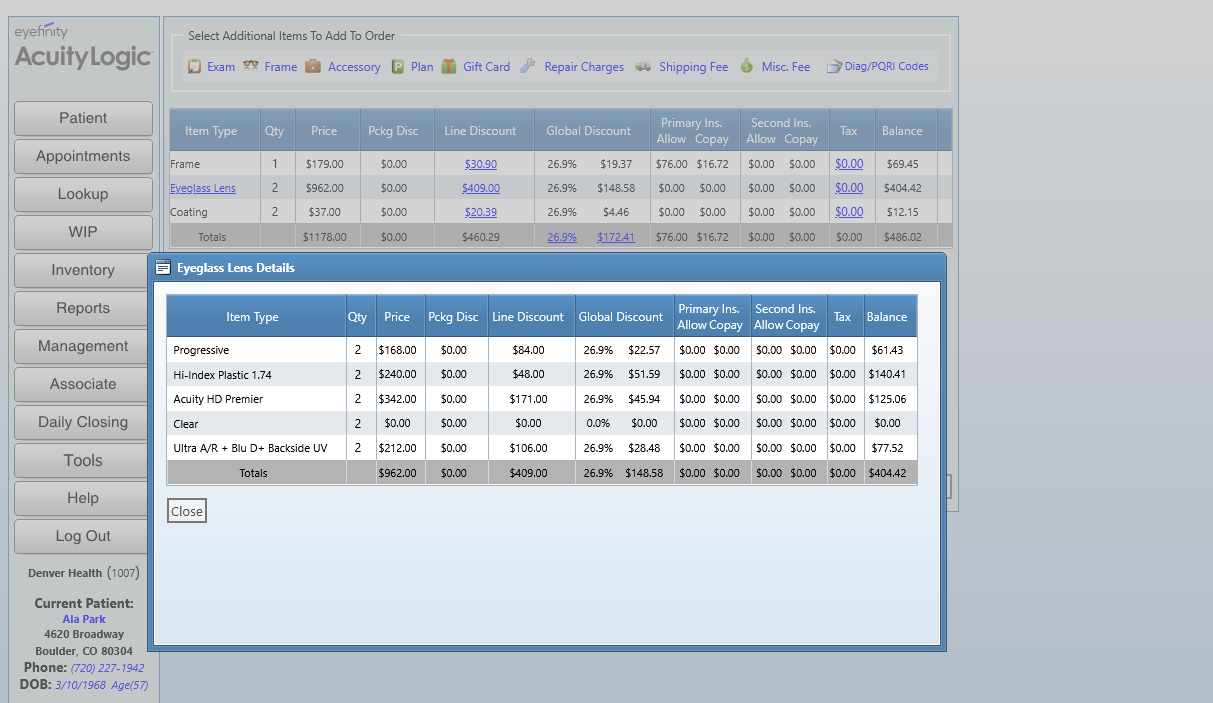Click the Frame line discount $30.90 link

pos(481,164)
